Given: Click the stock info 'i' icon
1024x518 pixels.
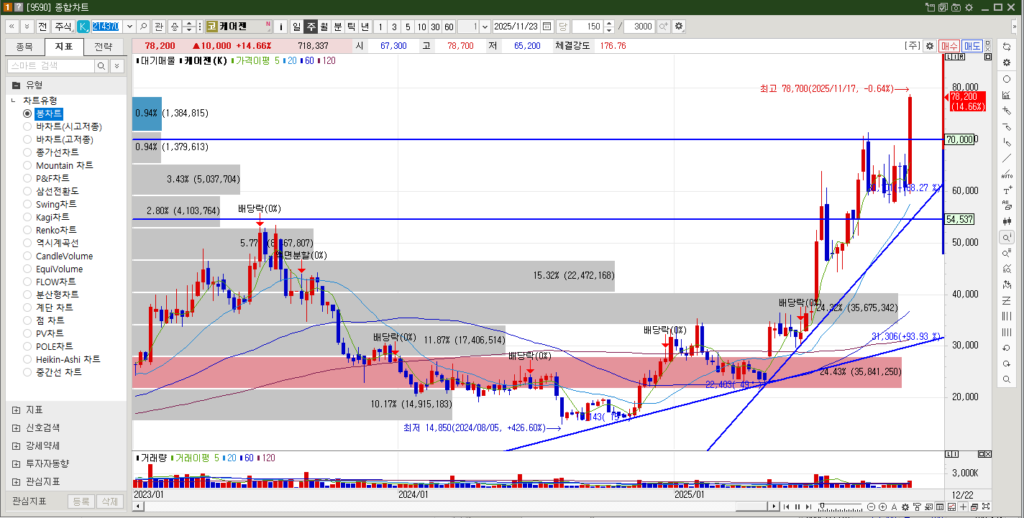Looking at the screenshot, I should (281, 25).
